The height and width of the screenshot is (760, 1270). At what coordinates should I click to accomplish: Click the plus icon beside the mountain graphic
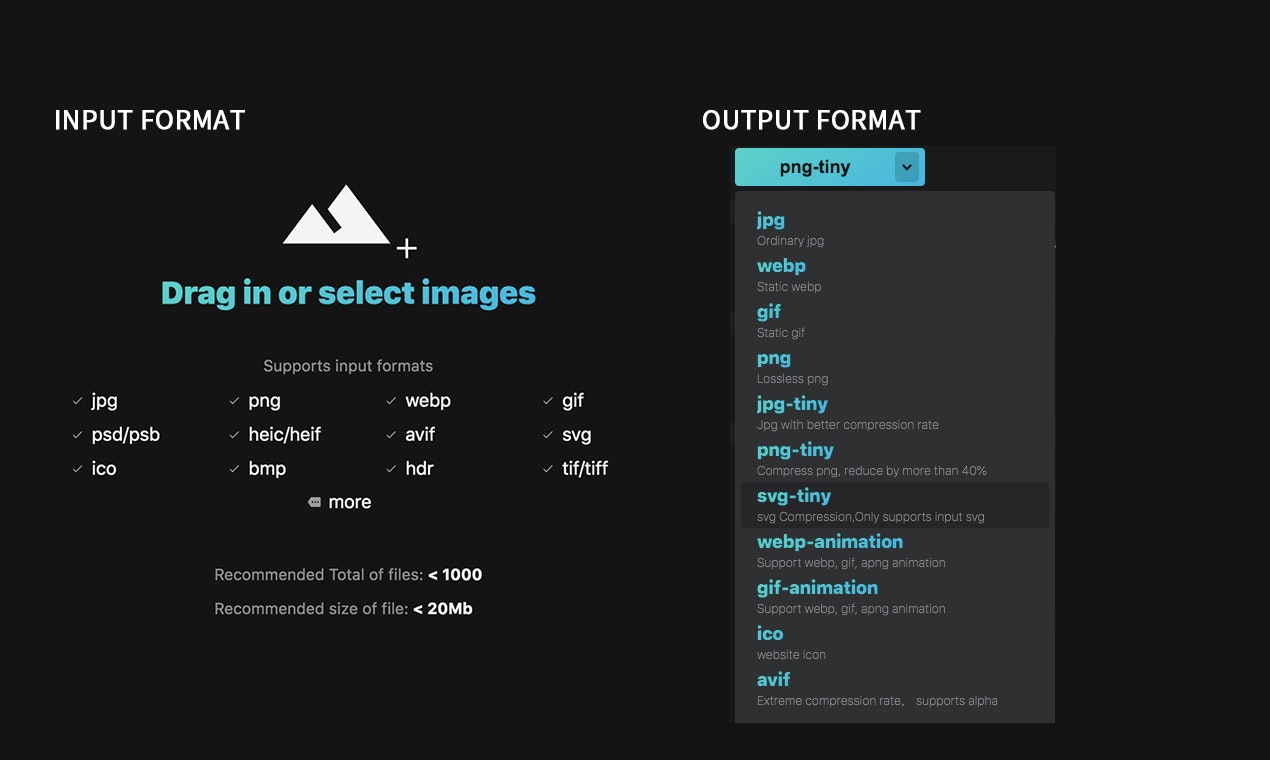407,247
